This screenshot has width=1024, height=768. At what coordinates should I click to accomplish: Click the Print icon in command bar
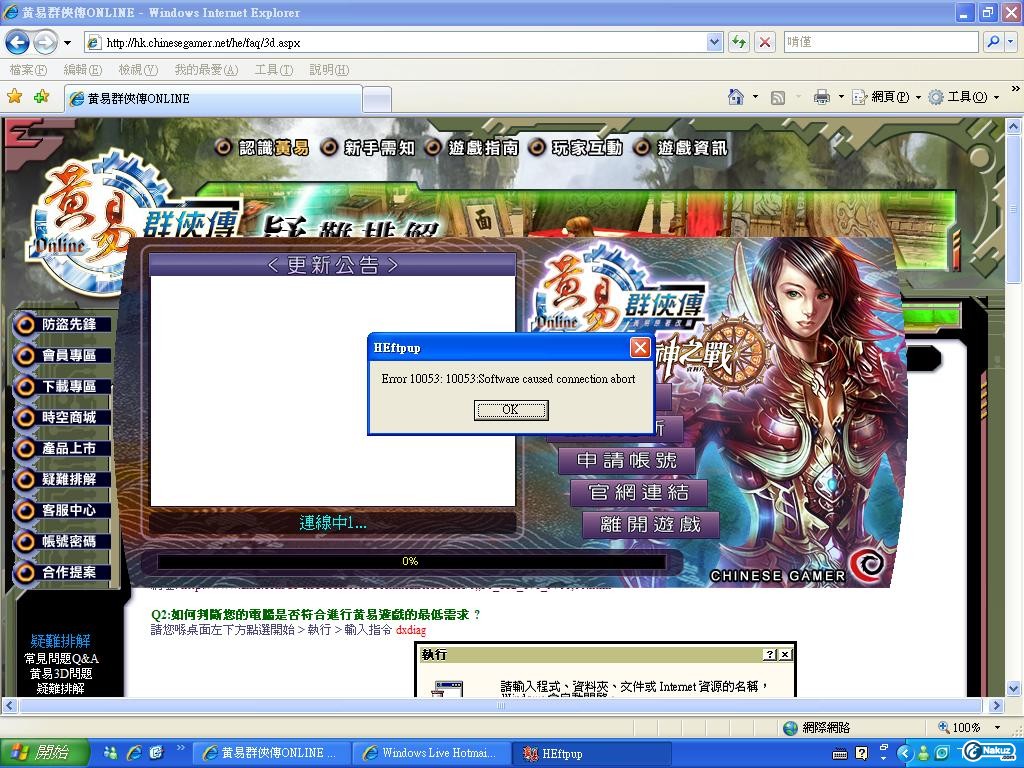(822, 97)
